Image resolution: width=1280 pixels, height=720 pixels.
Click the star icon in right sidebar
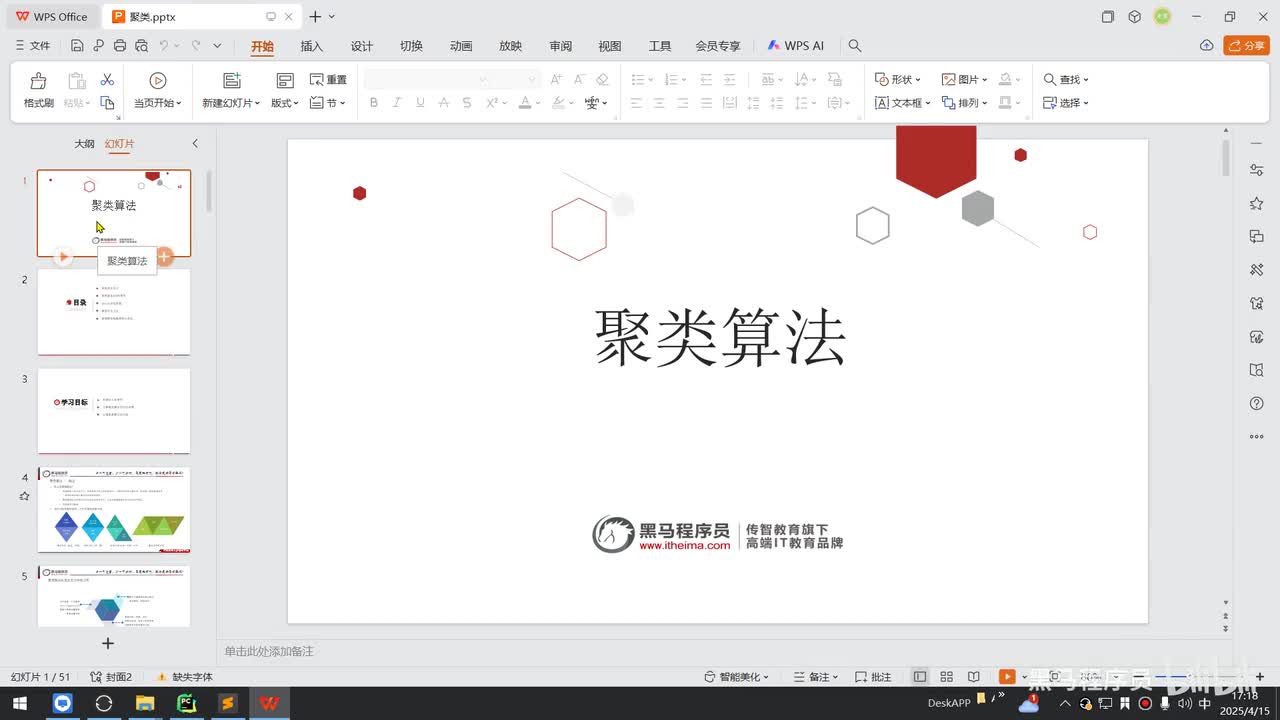tap(1257, 204)
